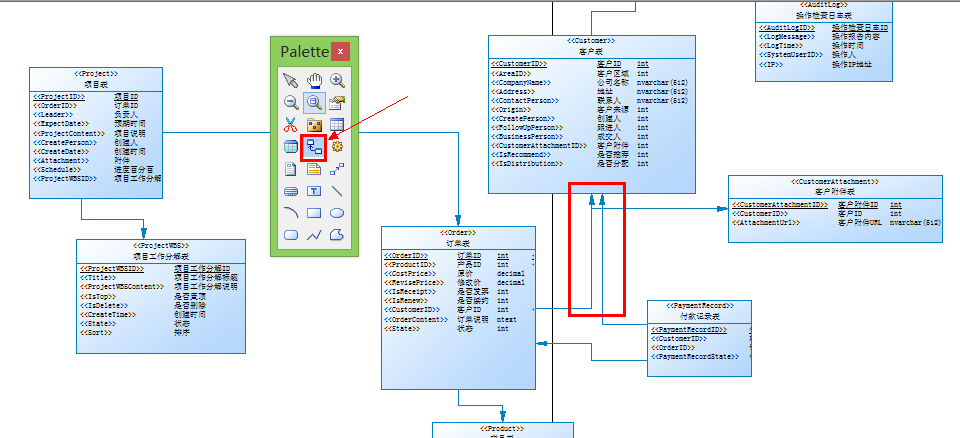Click <<RevisePrice>> in Order table
Screen dimensions: 960x438
(x=414, y=283)
